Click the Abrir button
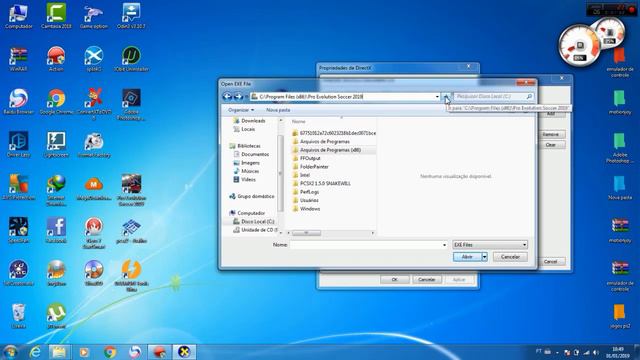This screenshot has width=640, height=360. point(467,257)
